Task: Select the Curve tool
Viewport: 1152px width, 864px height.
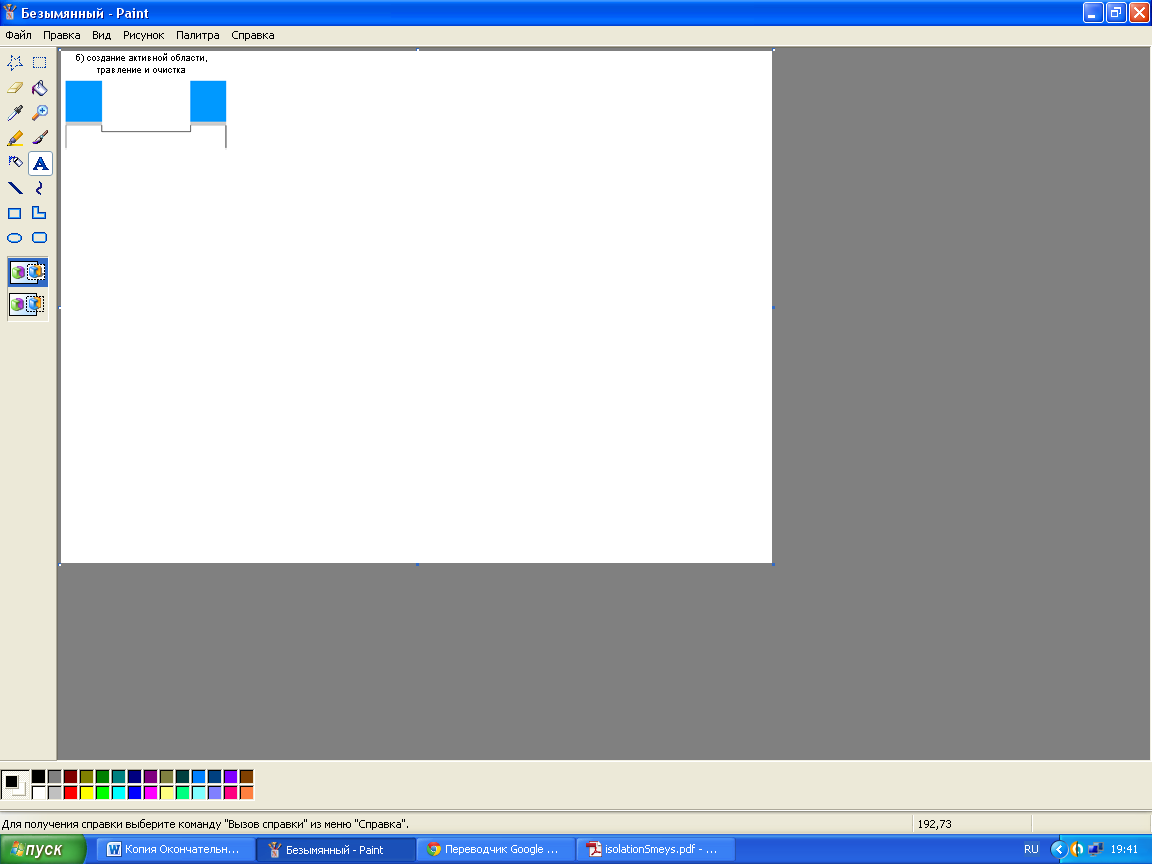Action: click(x=40, y=188)
